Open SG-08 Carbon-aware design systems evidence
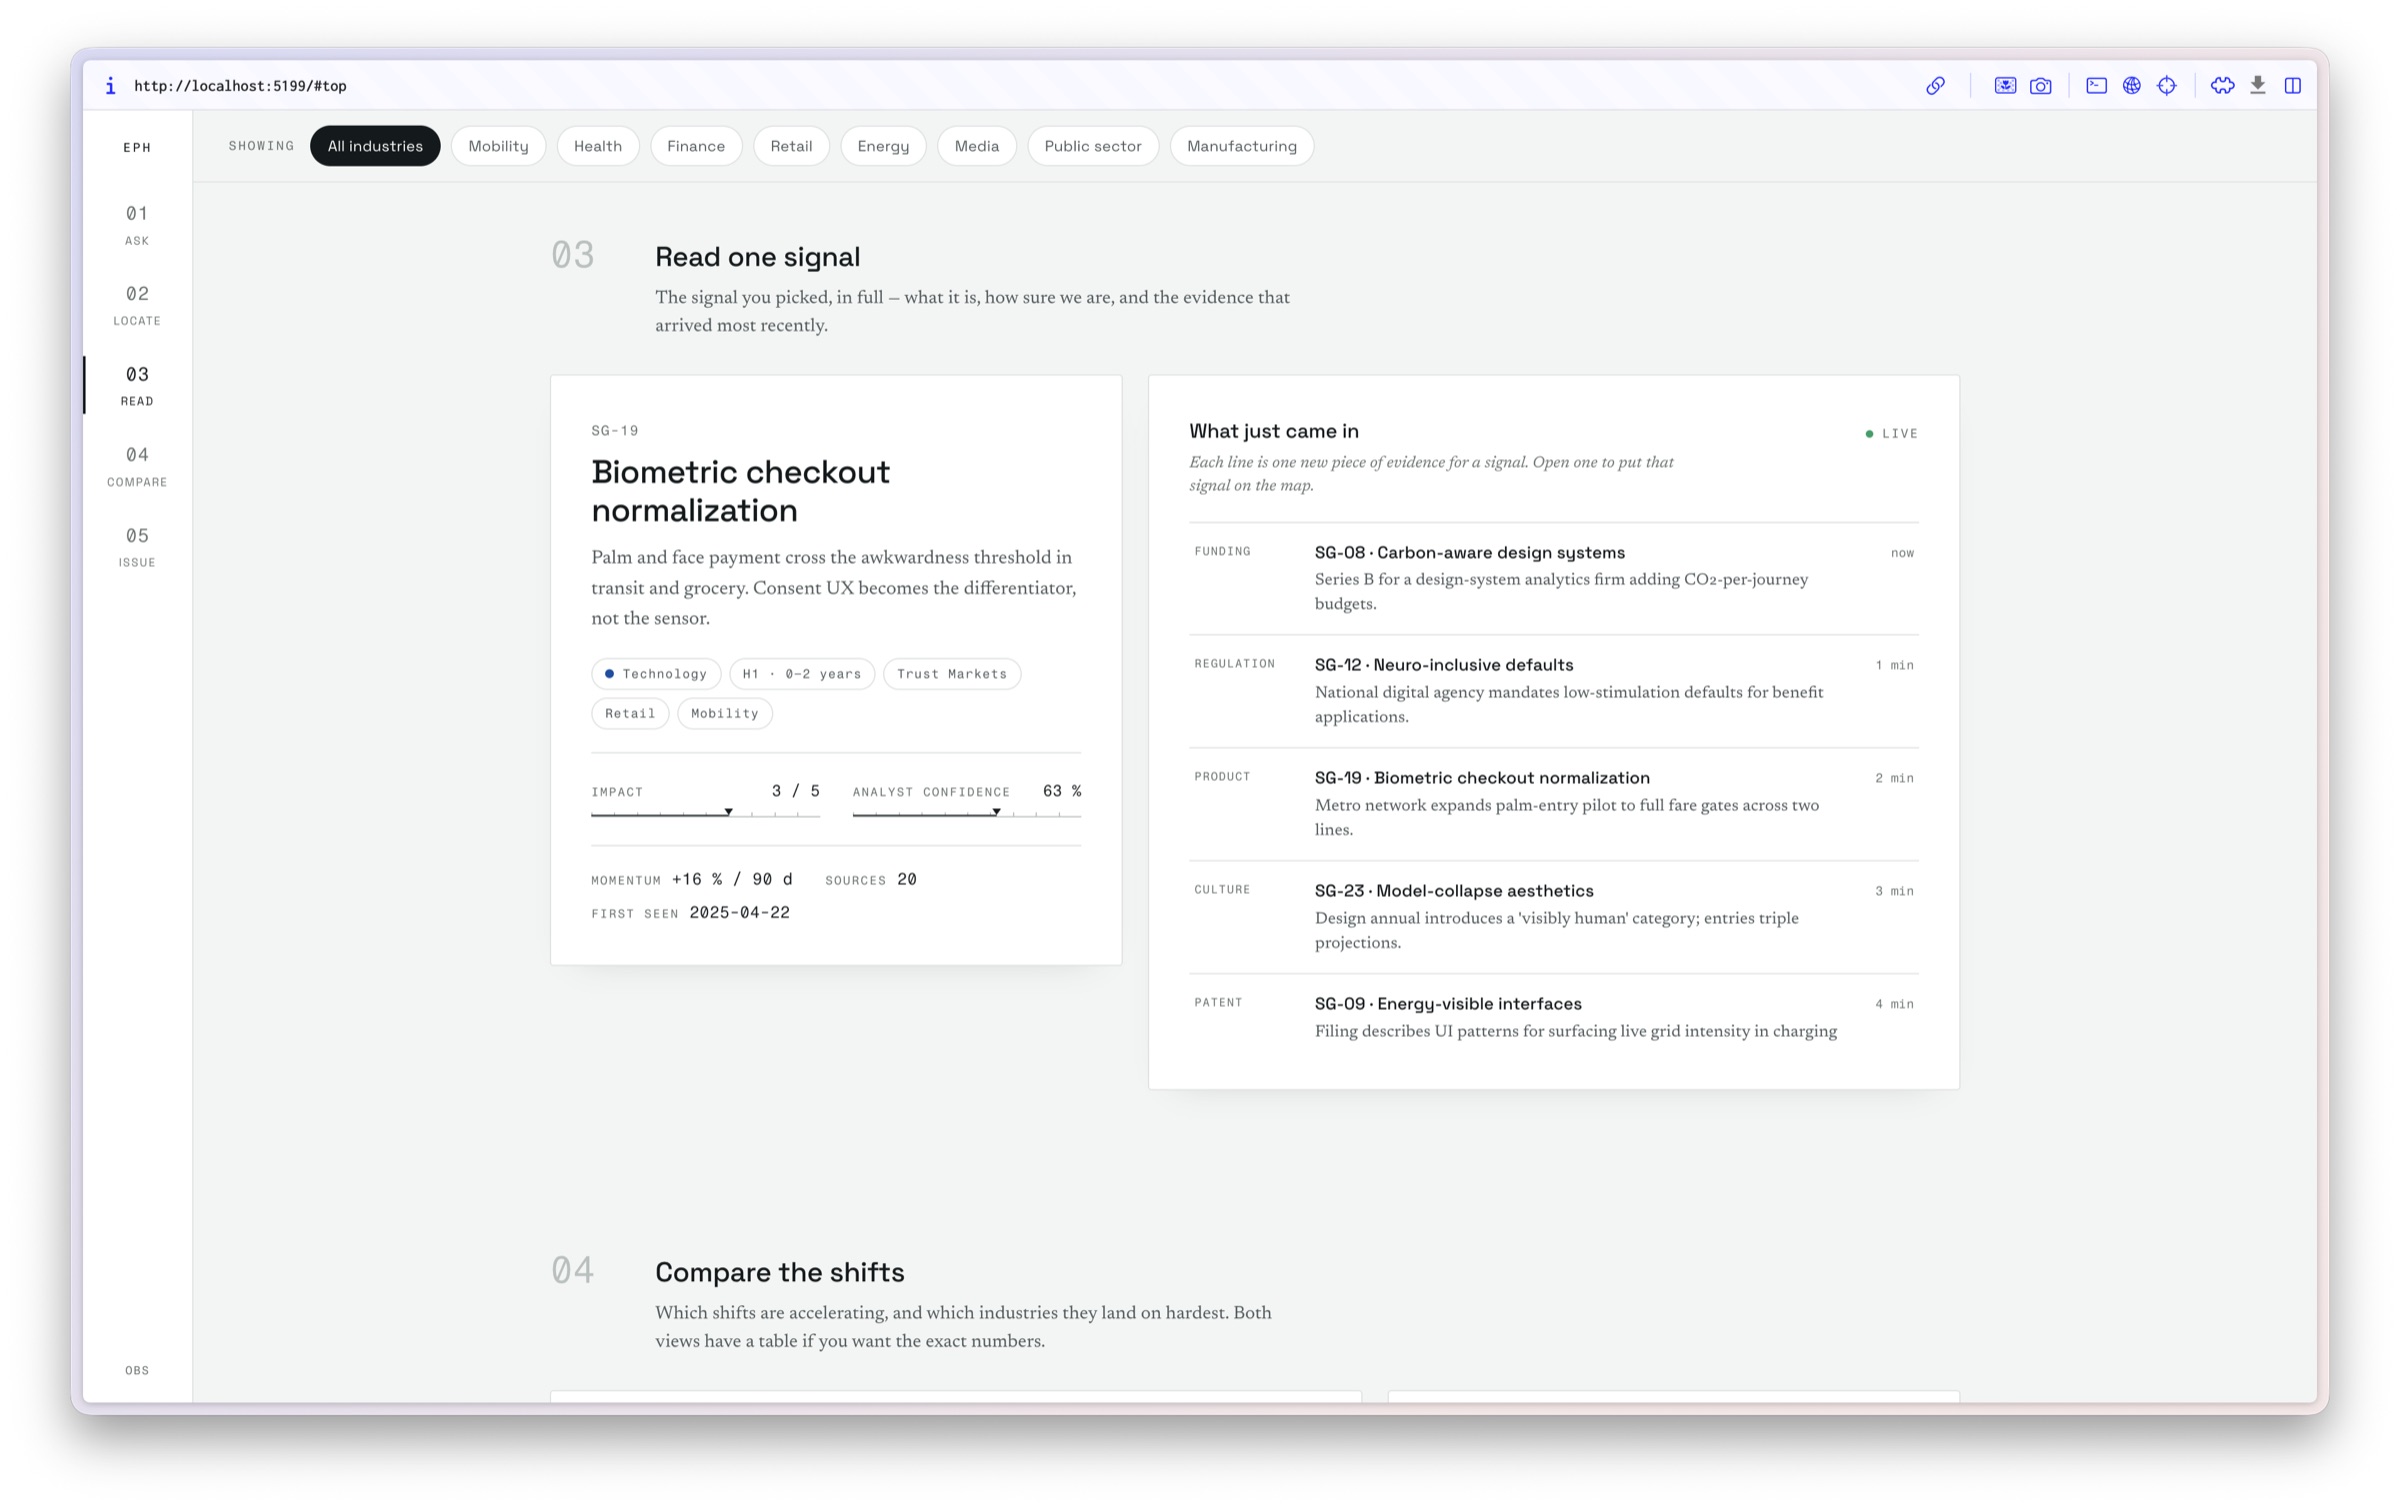Viewport: 2400px width, 1508px height. (x=1553, y=578)
